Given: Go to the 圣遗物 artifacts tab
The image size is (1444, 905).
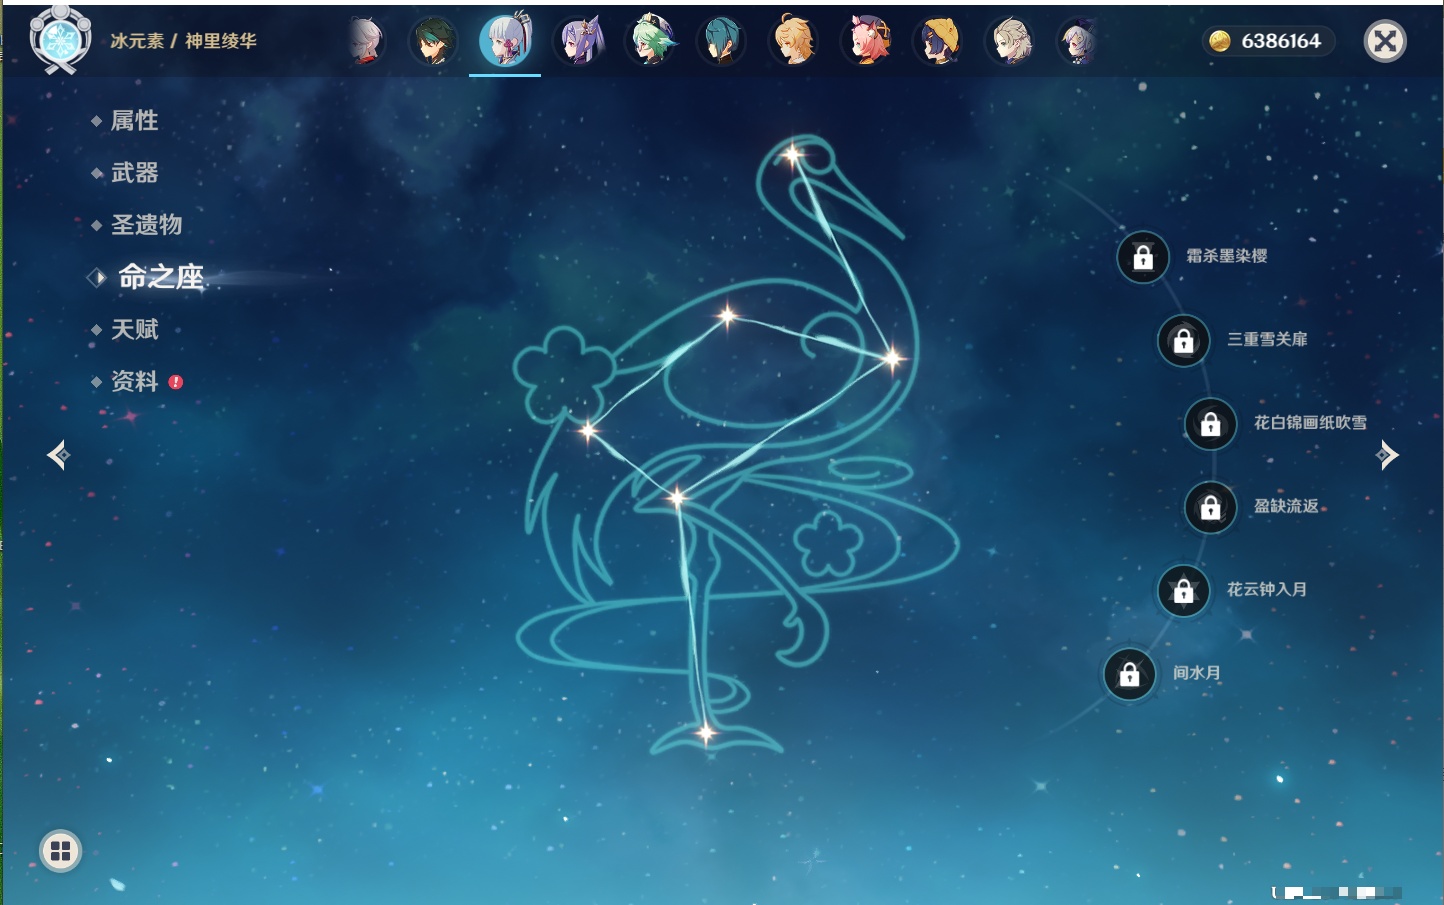Looking at the screenshot, I should (146, 225).
